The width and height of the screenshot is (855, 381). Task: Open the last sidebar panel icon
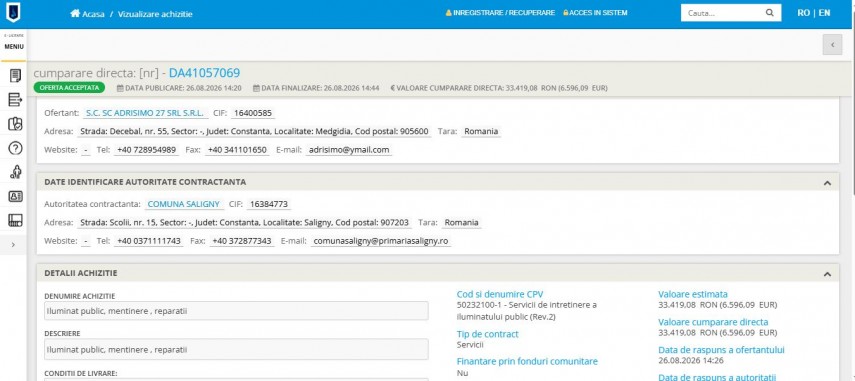[15, 220]
